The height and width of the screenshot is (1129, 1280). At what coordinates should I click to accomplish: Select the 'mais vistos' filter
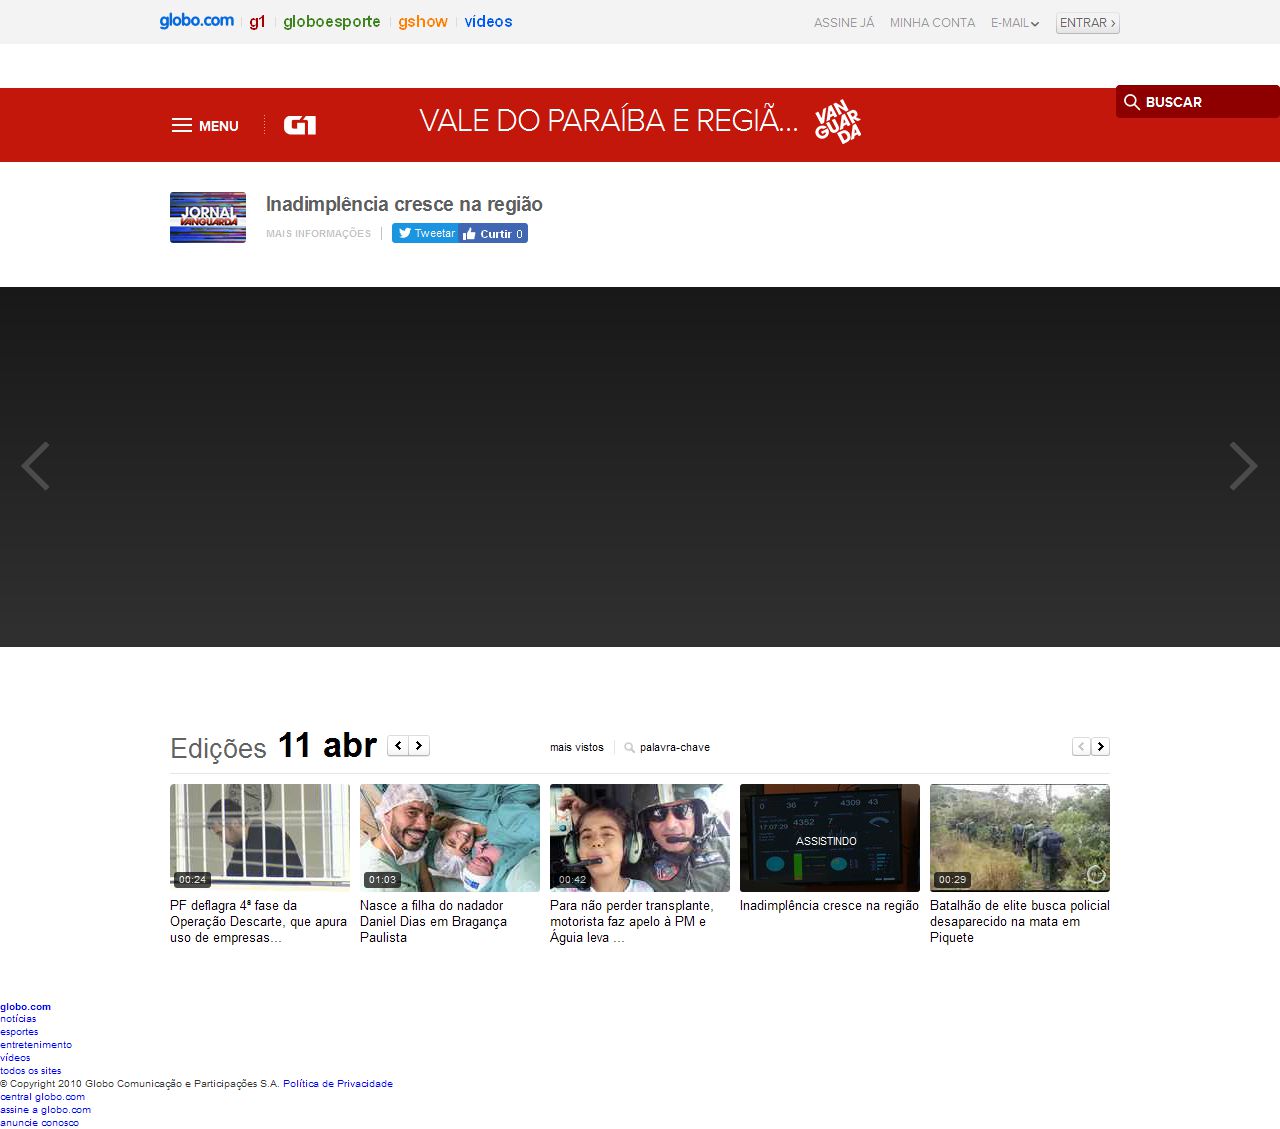tap(577, 747)
